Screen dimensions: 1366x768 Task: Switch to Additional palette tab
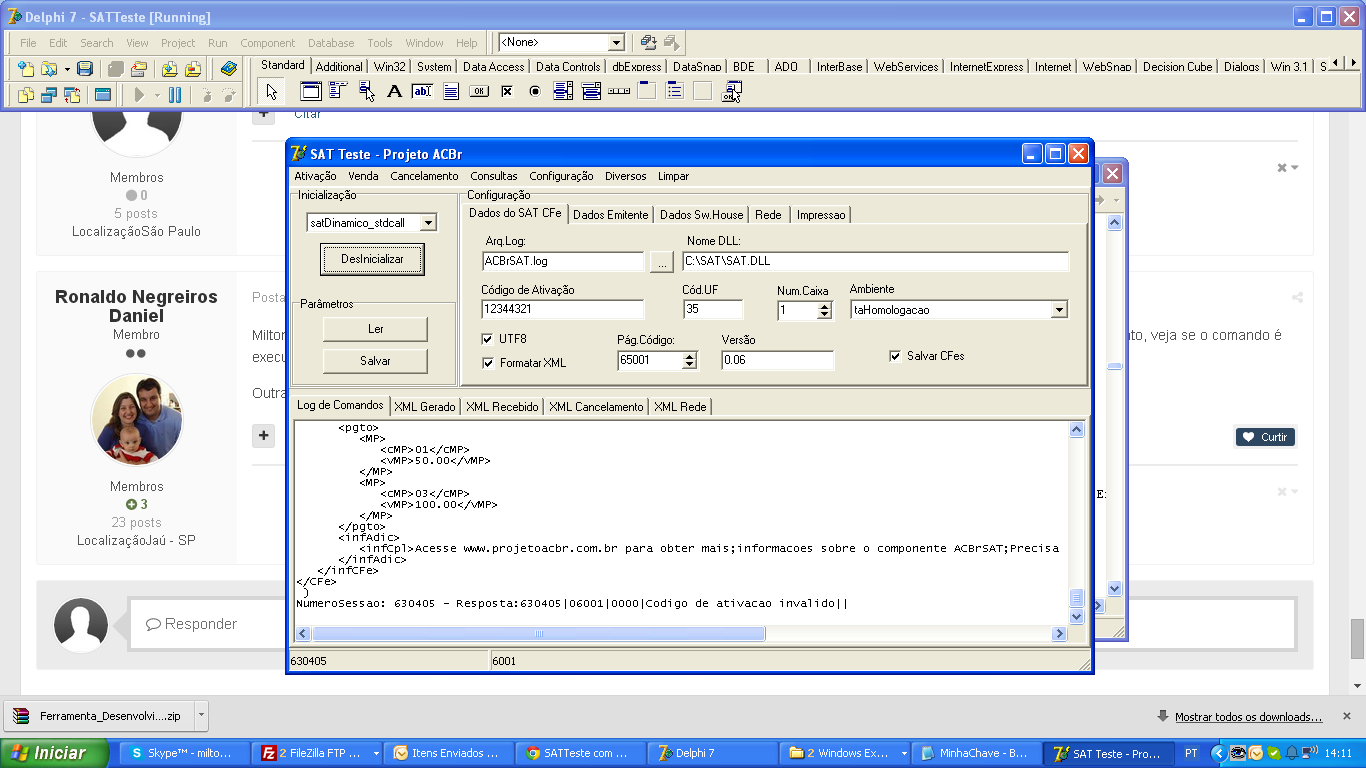pos(339,67)
